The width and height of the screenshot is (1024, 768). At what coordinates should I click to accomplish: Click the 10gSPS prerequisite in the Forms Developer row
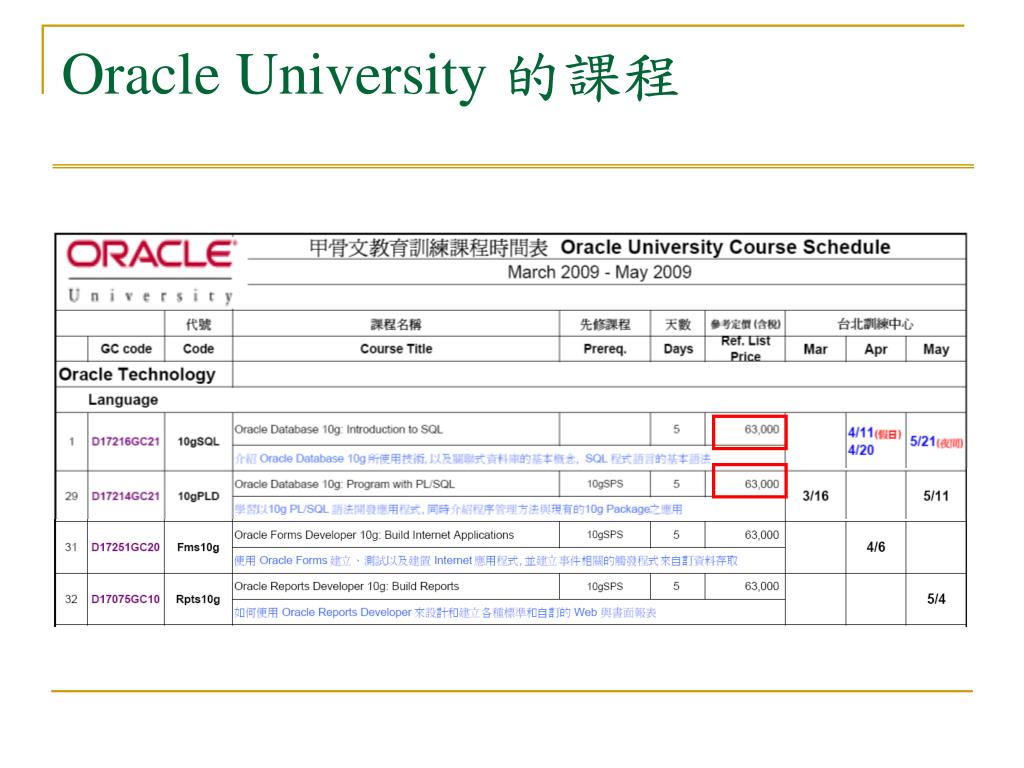coord(605,535)
